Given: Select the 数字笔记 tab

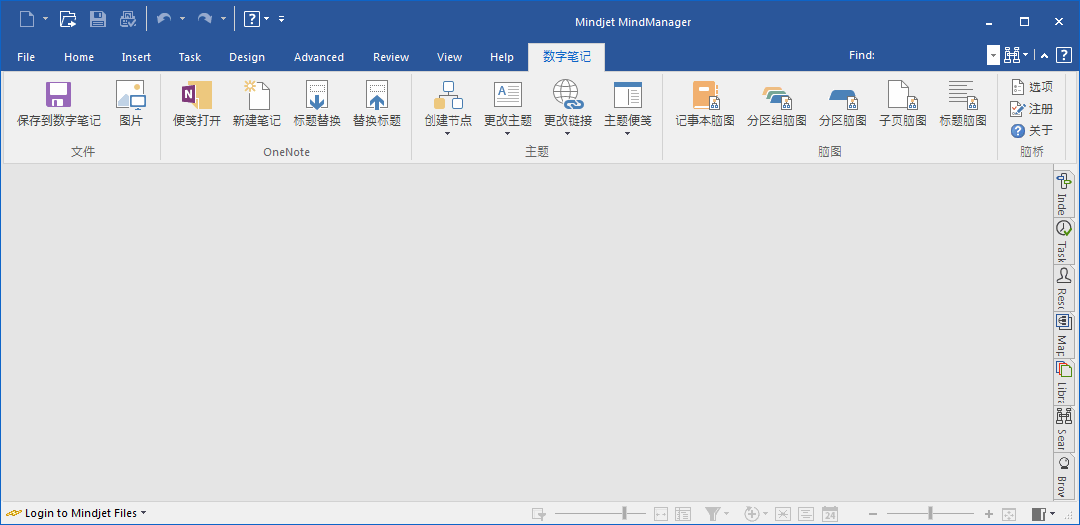Looking at the screenshot, I should (567, 57).
